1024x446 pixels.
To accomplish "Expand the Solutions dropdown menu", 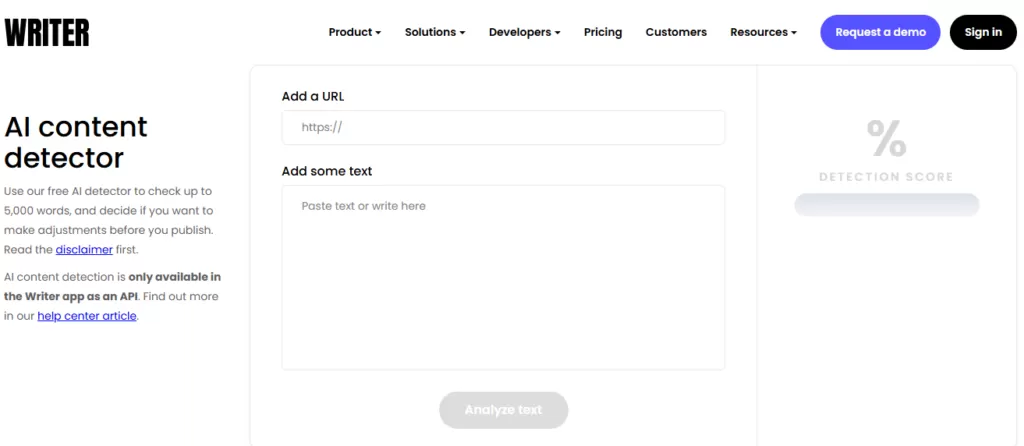I will click(x=435, y=32).
